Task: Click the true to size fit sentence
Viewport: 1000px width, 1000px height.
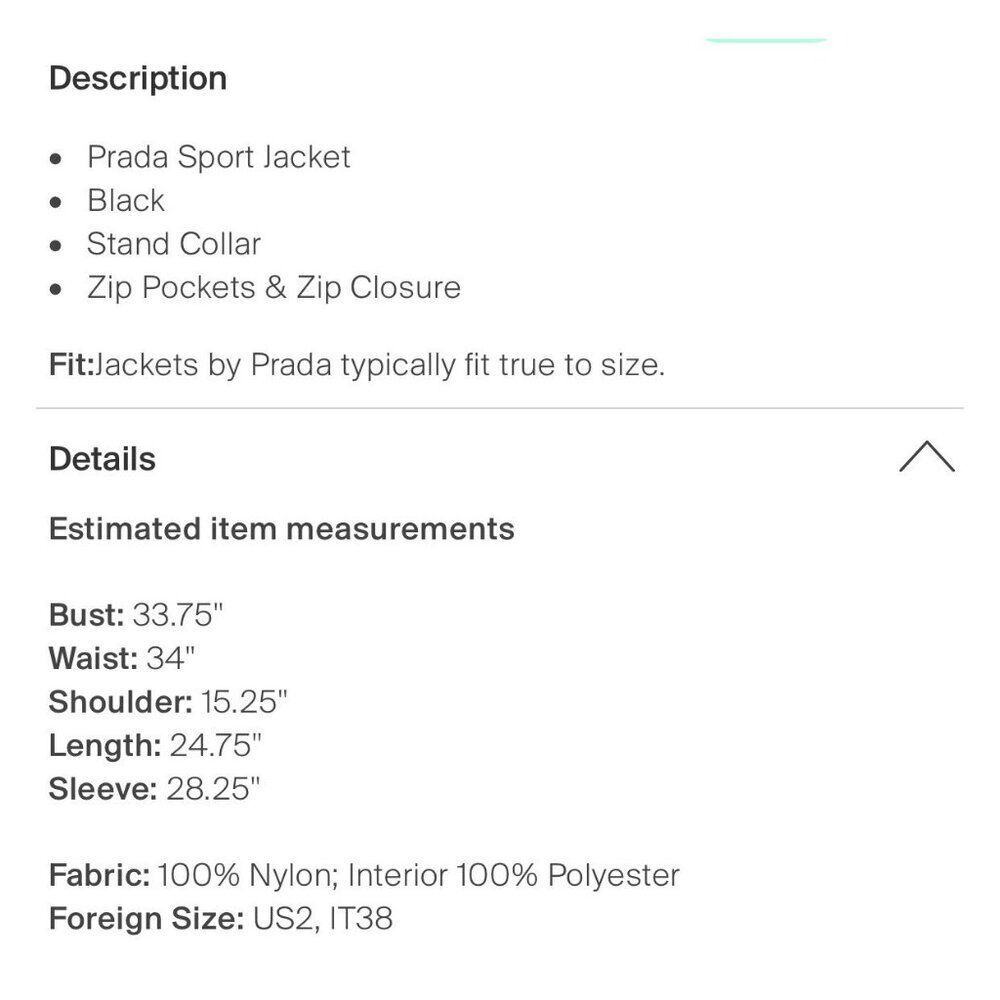Action: click(x=380, y=365)
